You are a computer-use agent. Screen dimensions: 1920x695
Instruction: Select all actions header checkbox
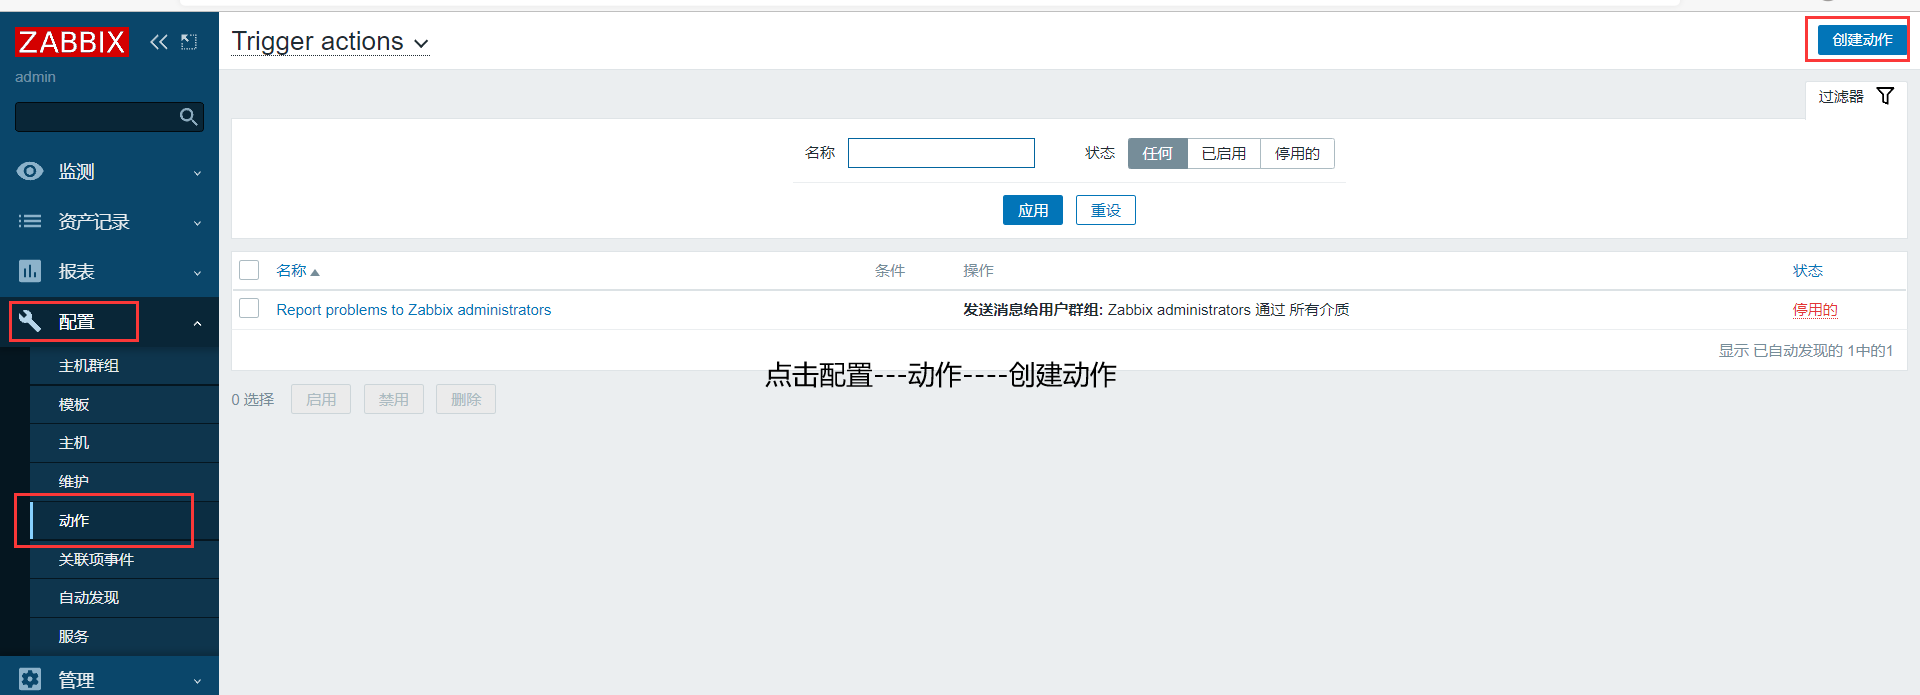pyautogui.click(x=249, y=270)
